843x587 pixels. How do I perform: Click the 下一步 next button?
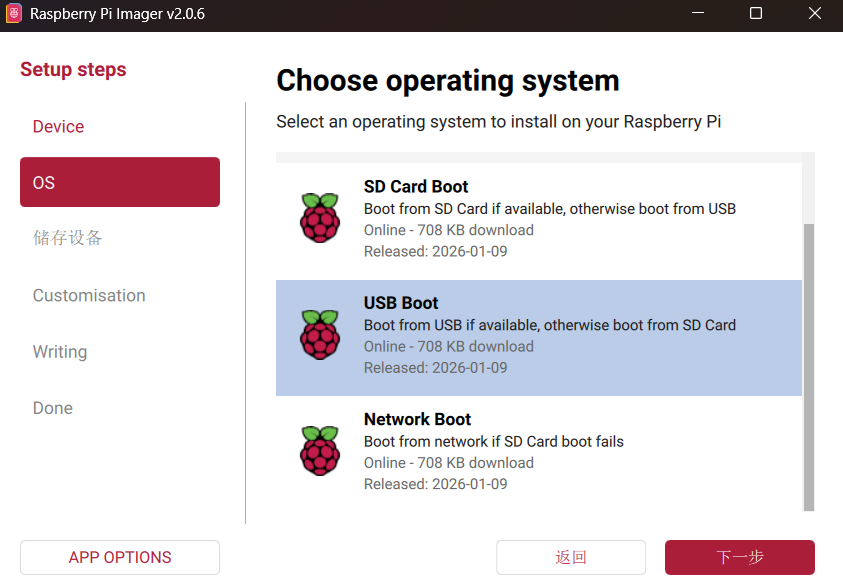[739, 557]
